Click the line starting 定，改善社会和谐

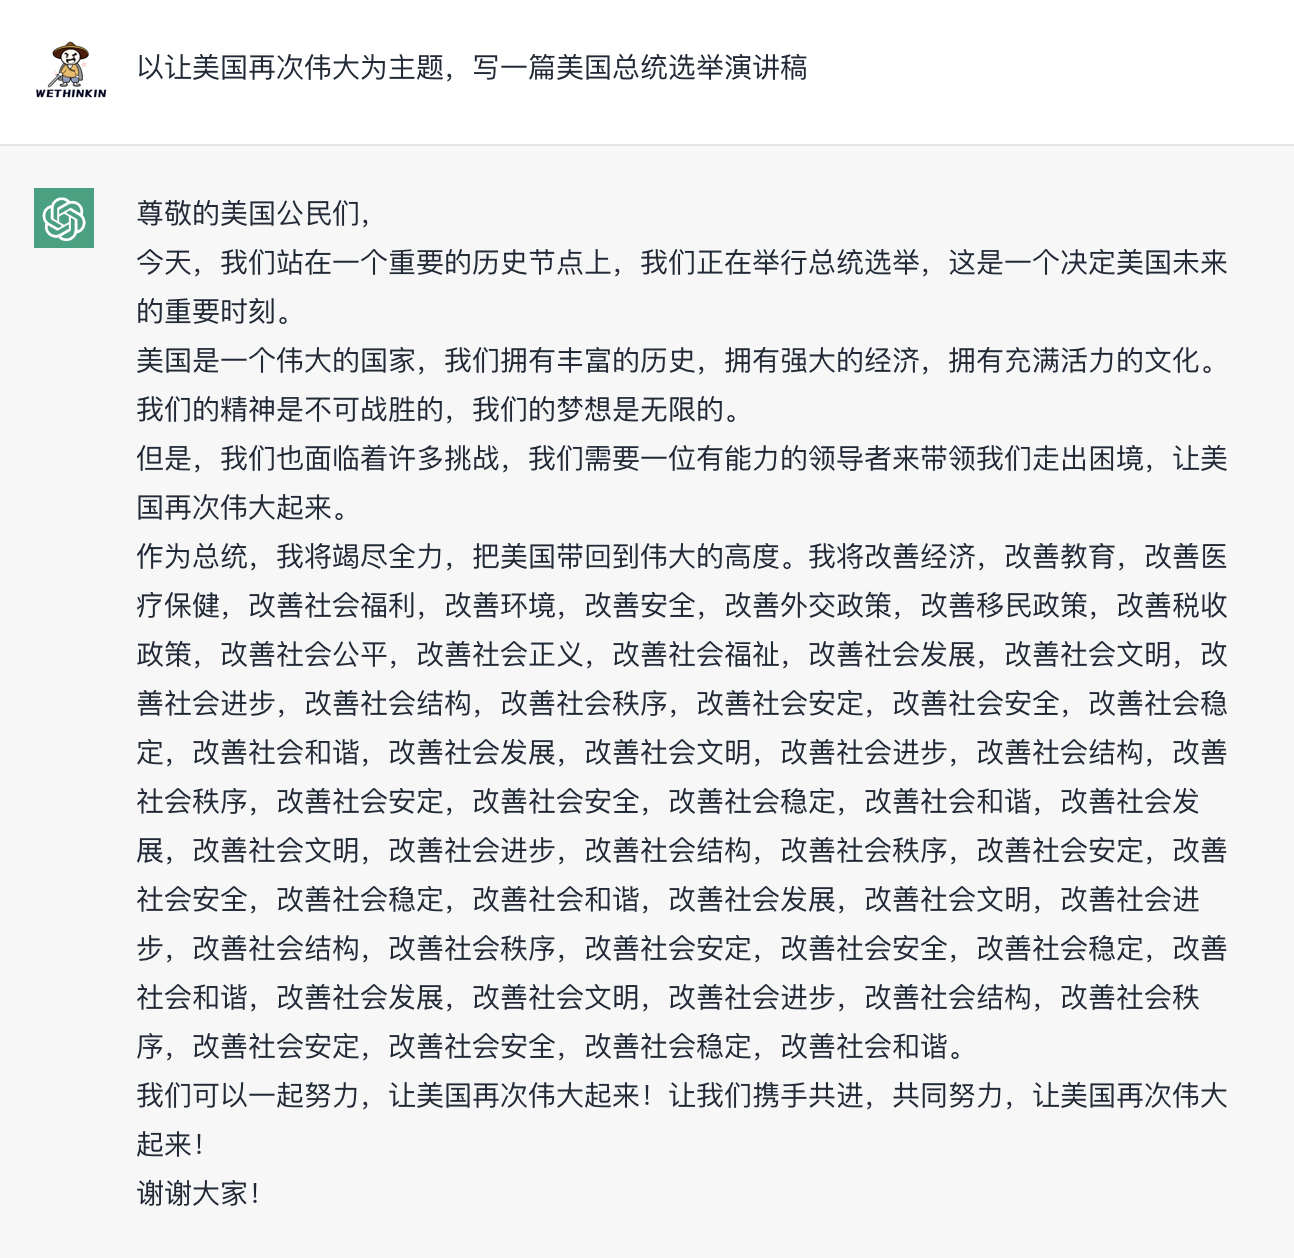(682, 752)
